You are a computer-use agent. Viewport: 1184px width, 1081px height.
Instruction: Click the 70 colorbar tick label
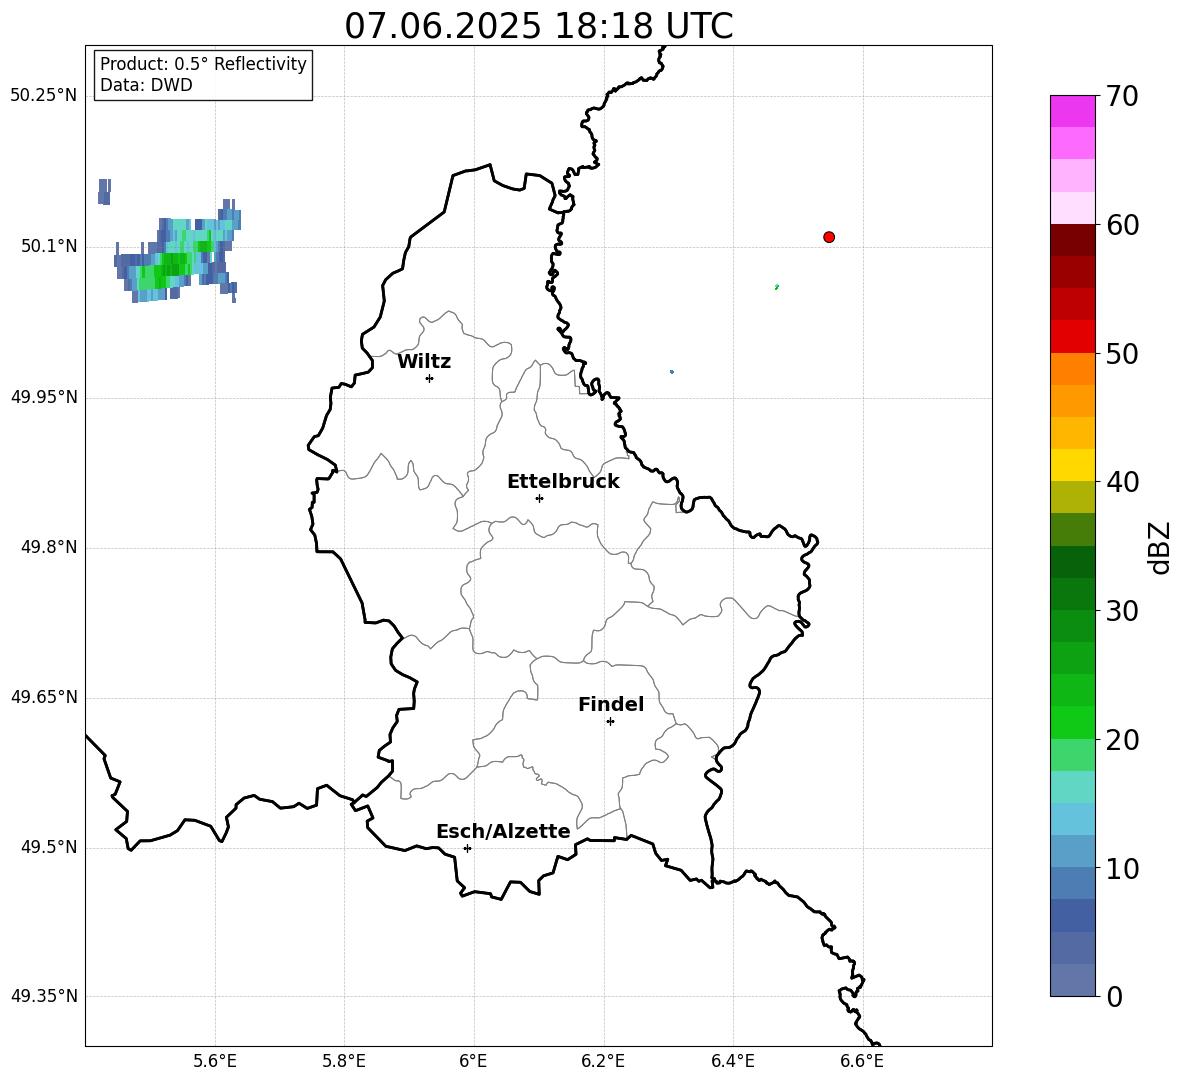pyautogui.click(x=1122, y=96)
